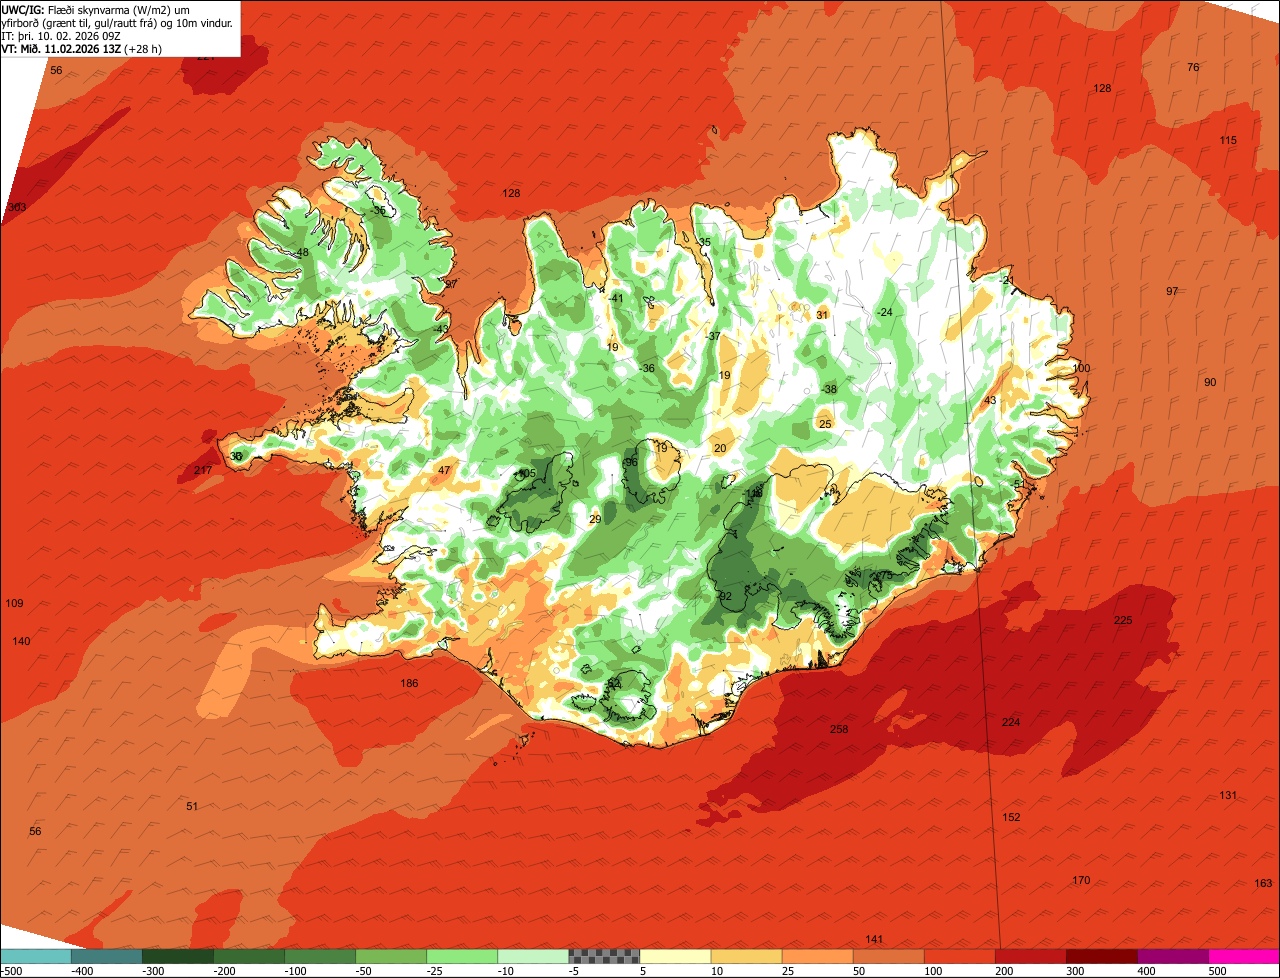1280x978 pixels.
Task: Select the negative value -24
Action: tap(884, 313)
